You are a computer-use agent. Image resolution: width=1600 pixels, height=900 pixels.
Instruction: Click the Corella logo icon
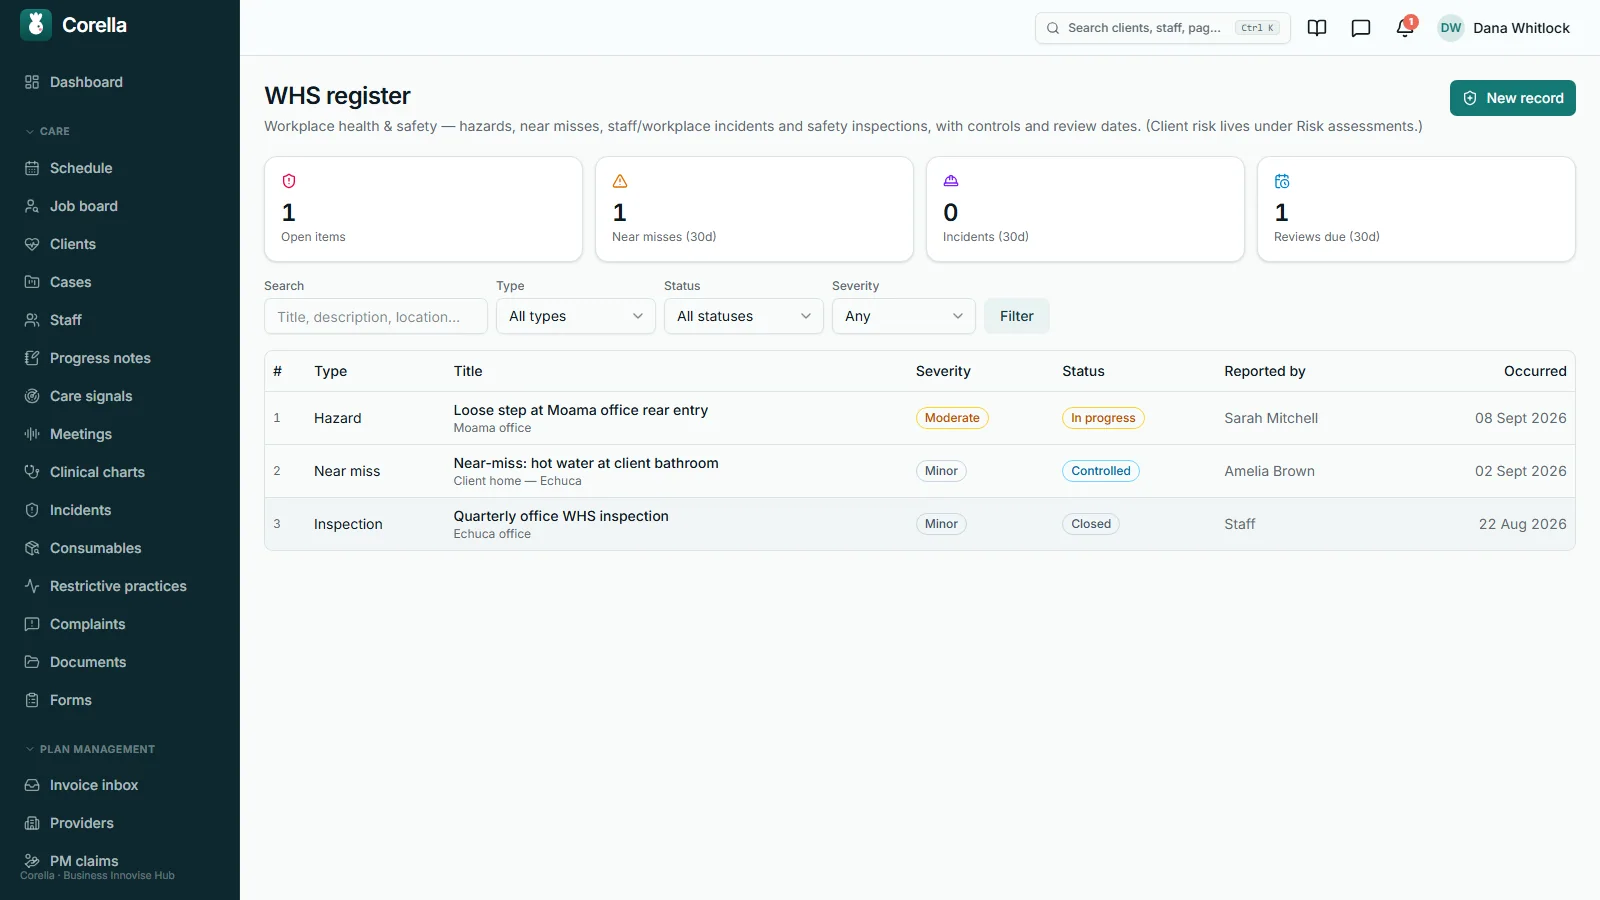(36, 25)
